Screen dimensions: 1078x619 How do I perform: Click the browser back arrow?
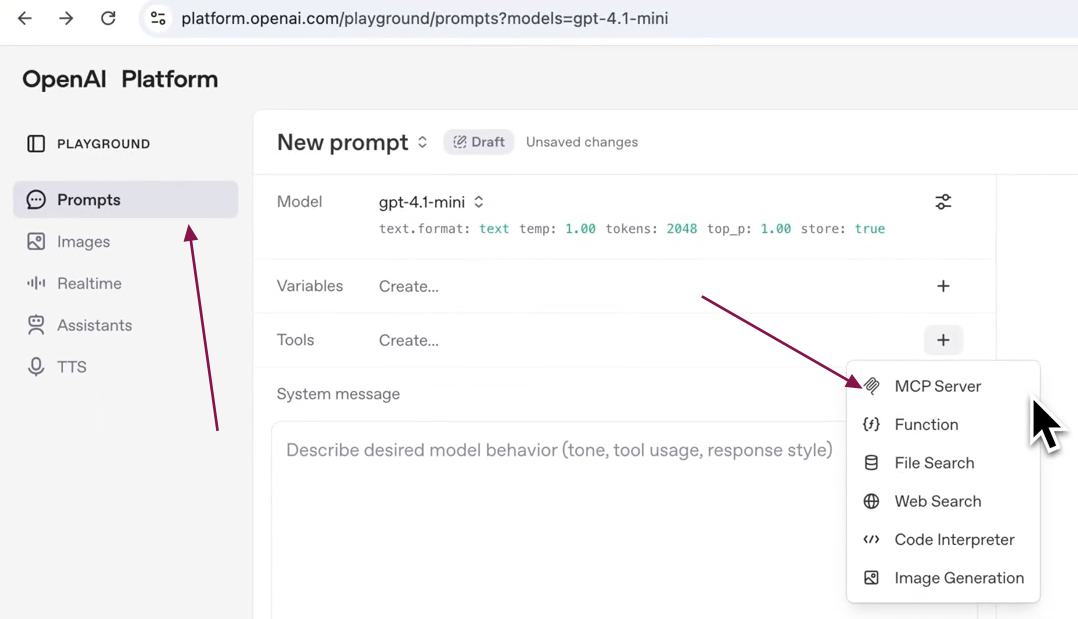[x=25, y=19]
